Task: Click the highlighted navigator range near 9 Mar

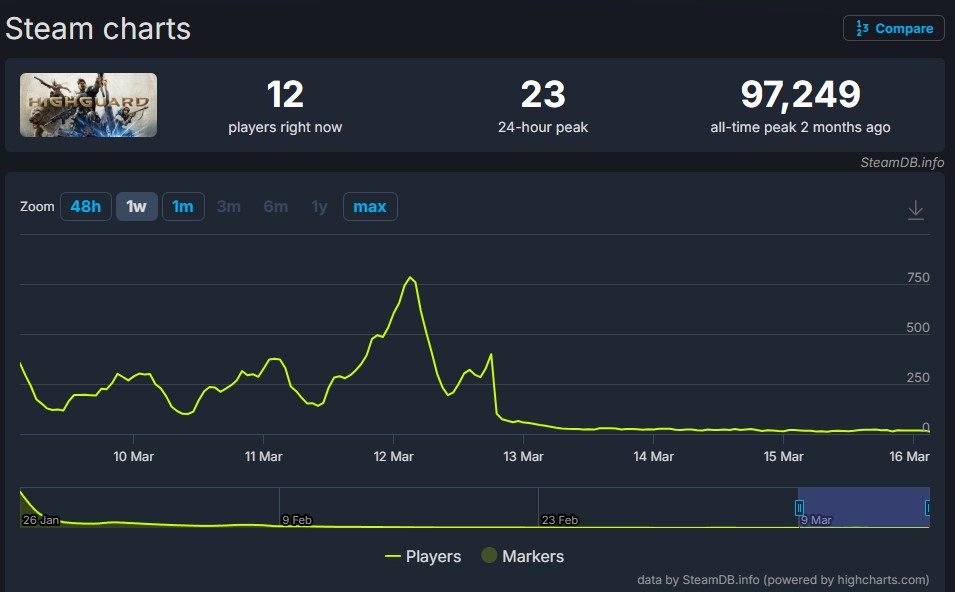Action: [864, 507]
